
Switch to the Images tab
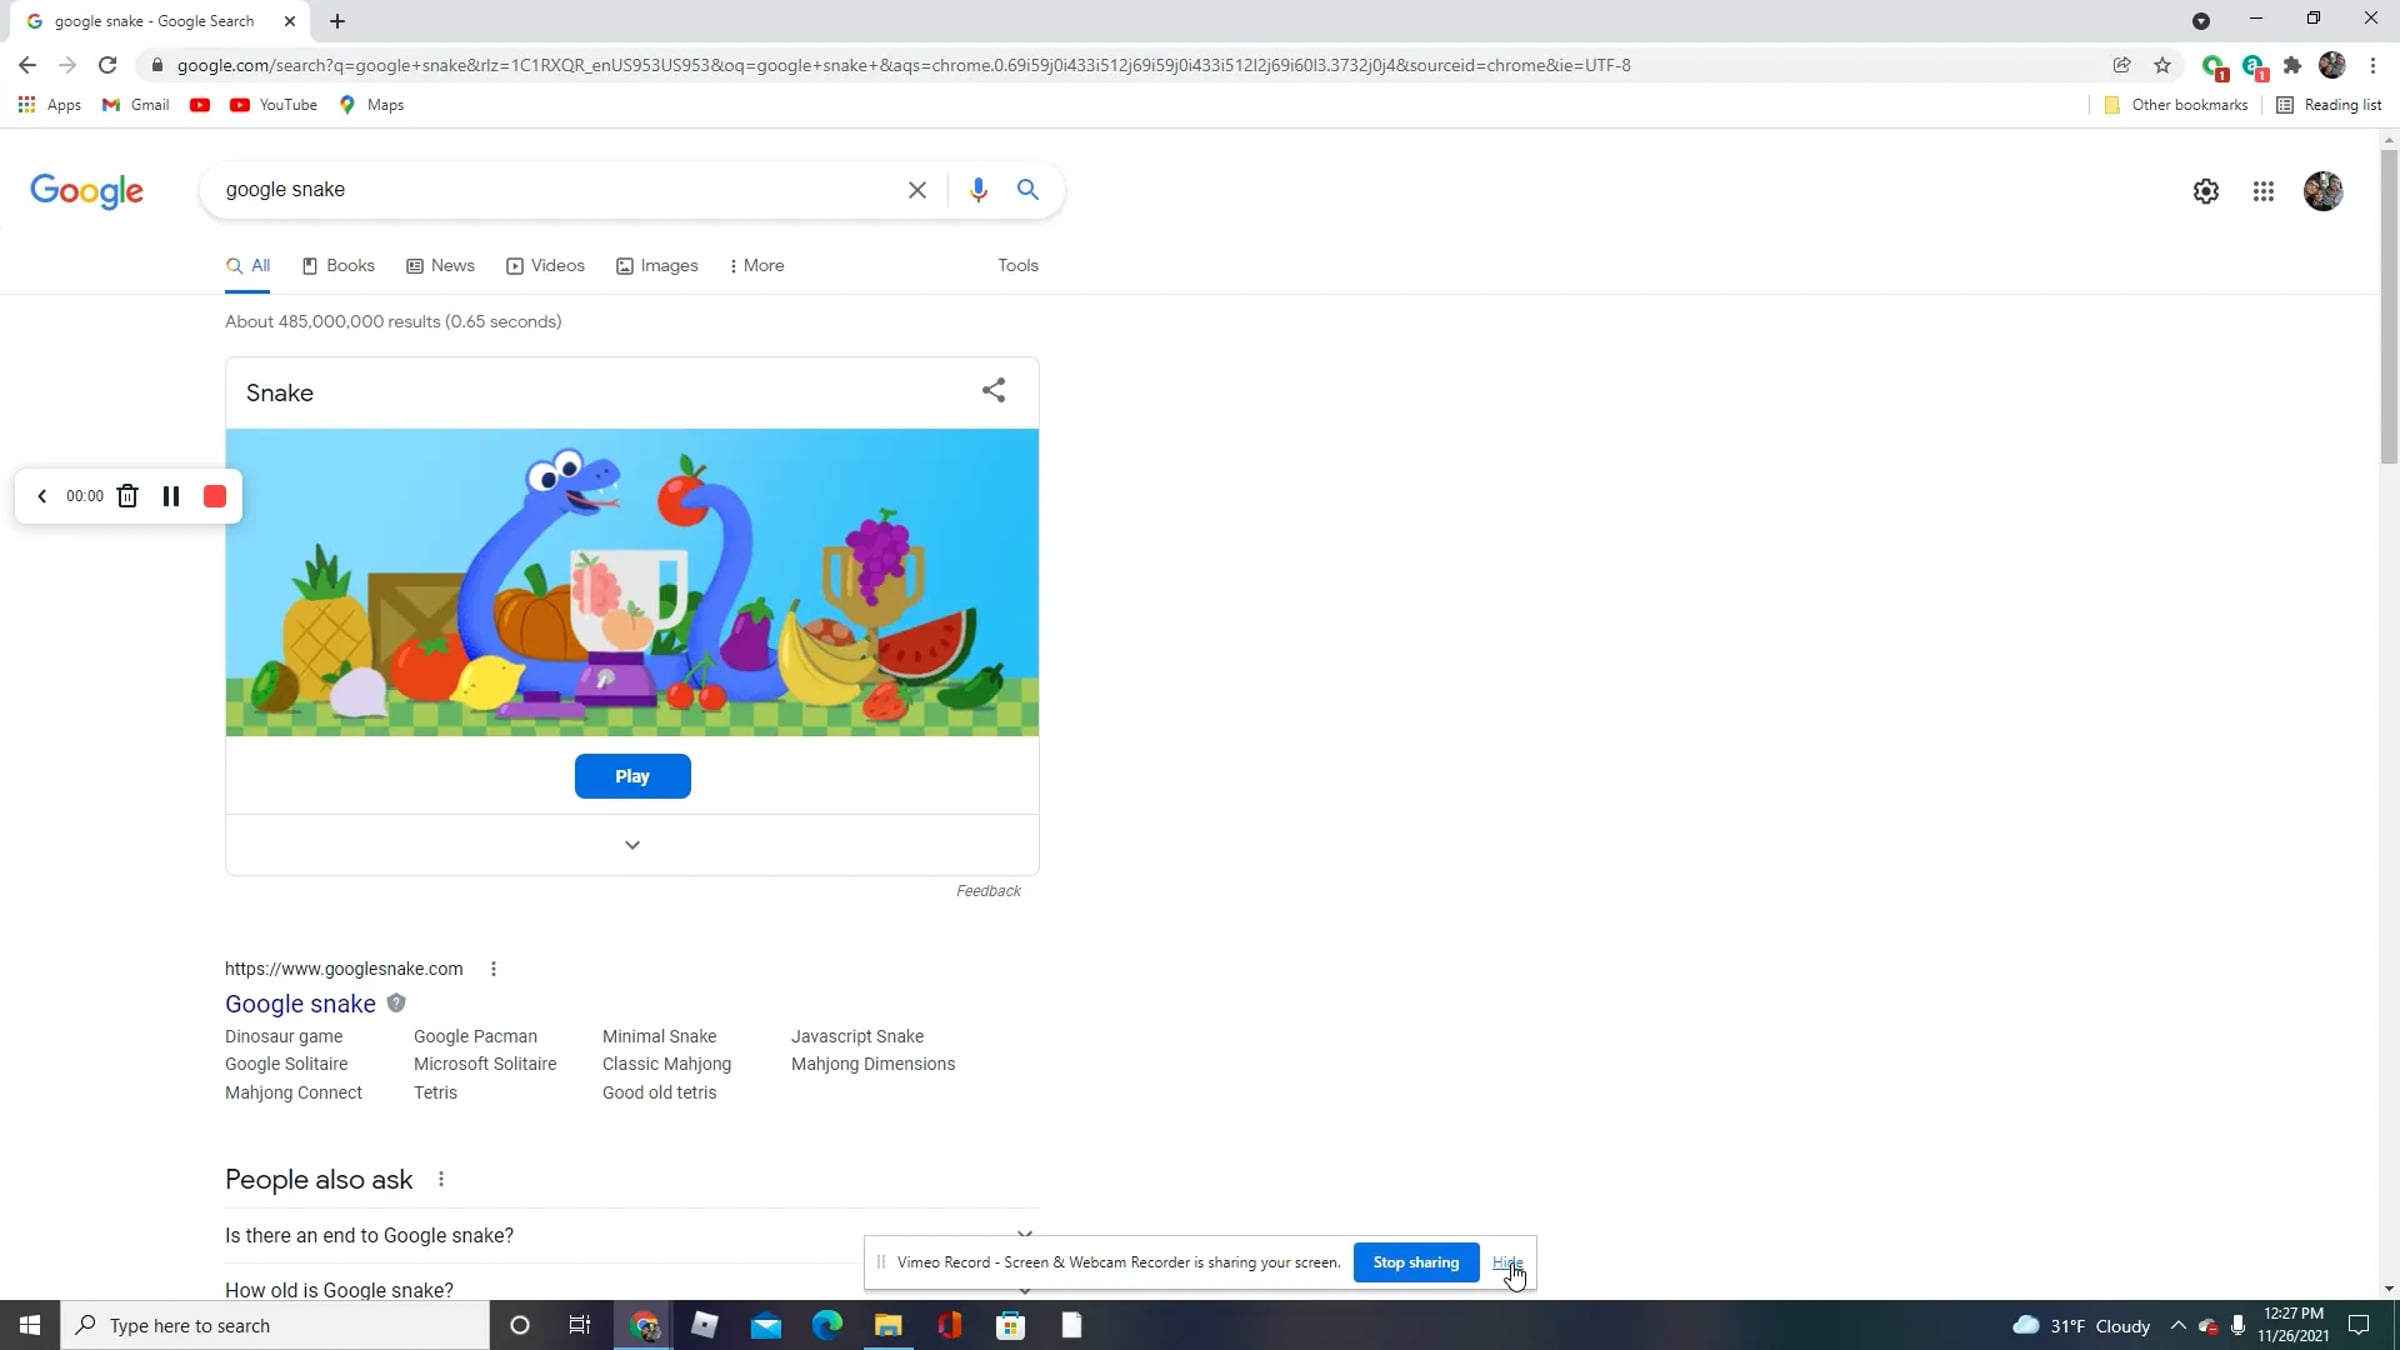(x=657, y=266)
